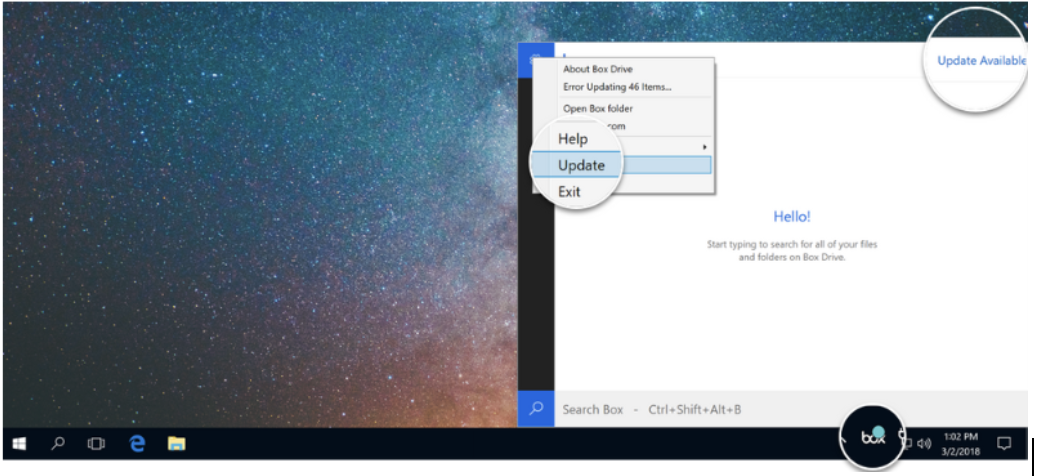Open the Windows Start menu
The height and width of the screenshot is (476, 1038).
coord(19,443)
